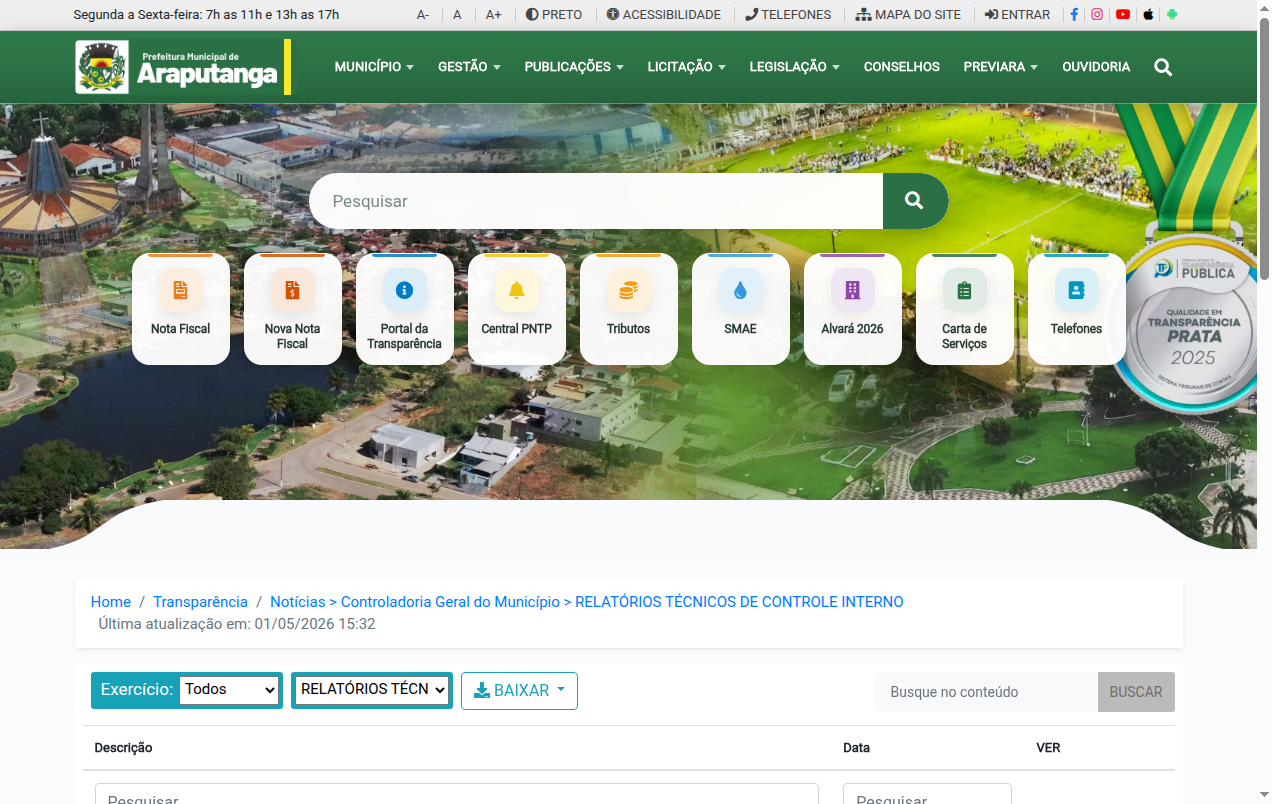Click the Araputanga municipal logo
The width and height of the screenshot is (1272, 804).
coord(184,67)
